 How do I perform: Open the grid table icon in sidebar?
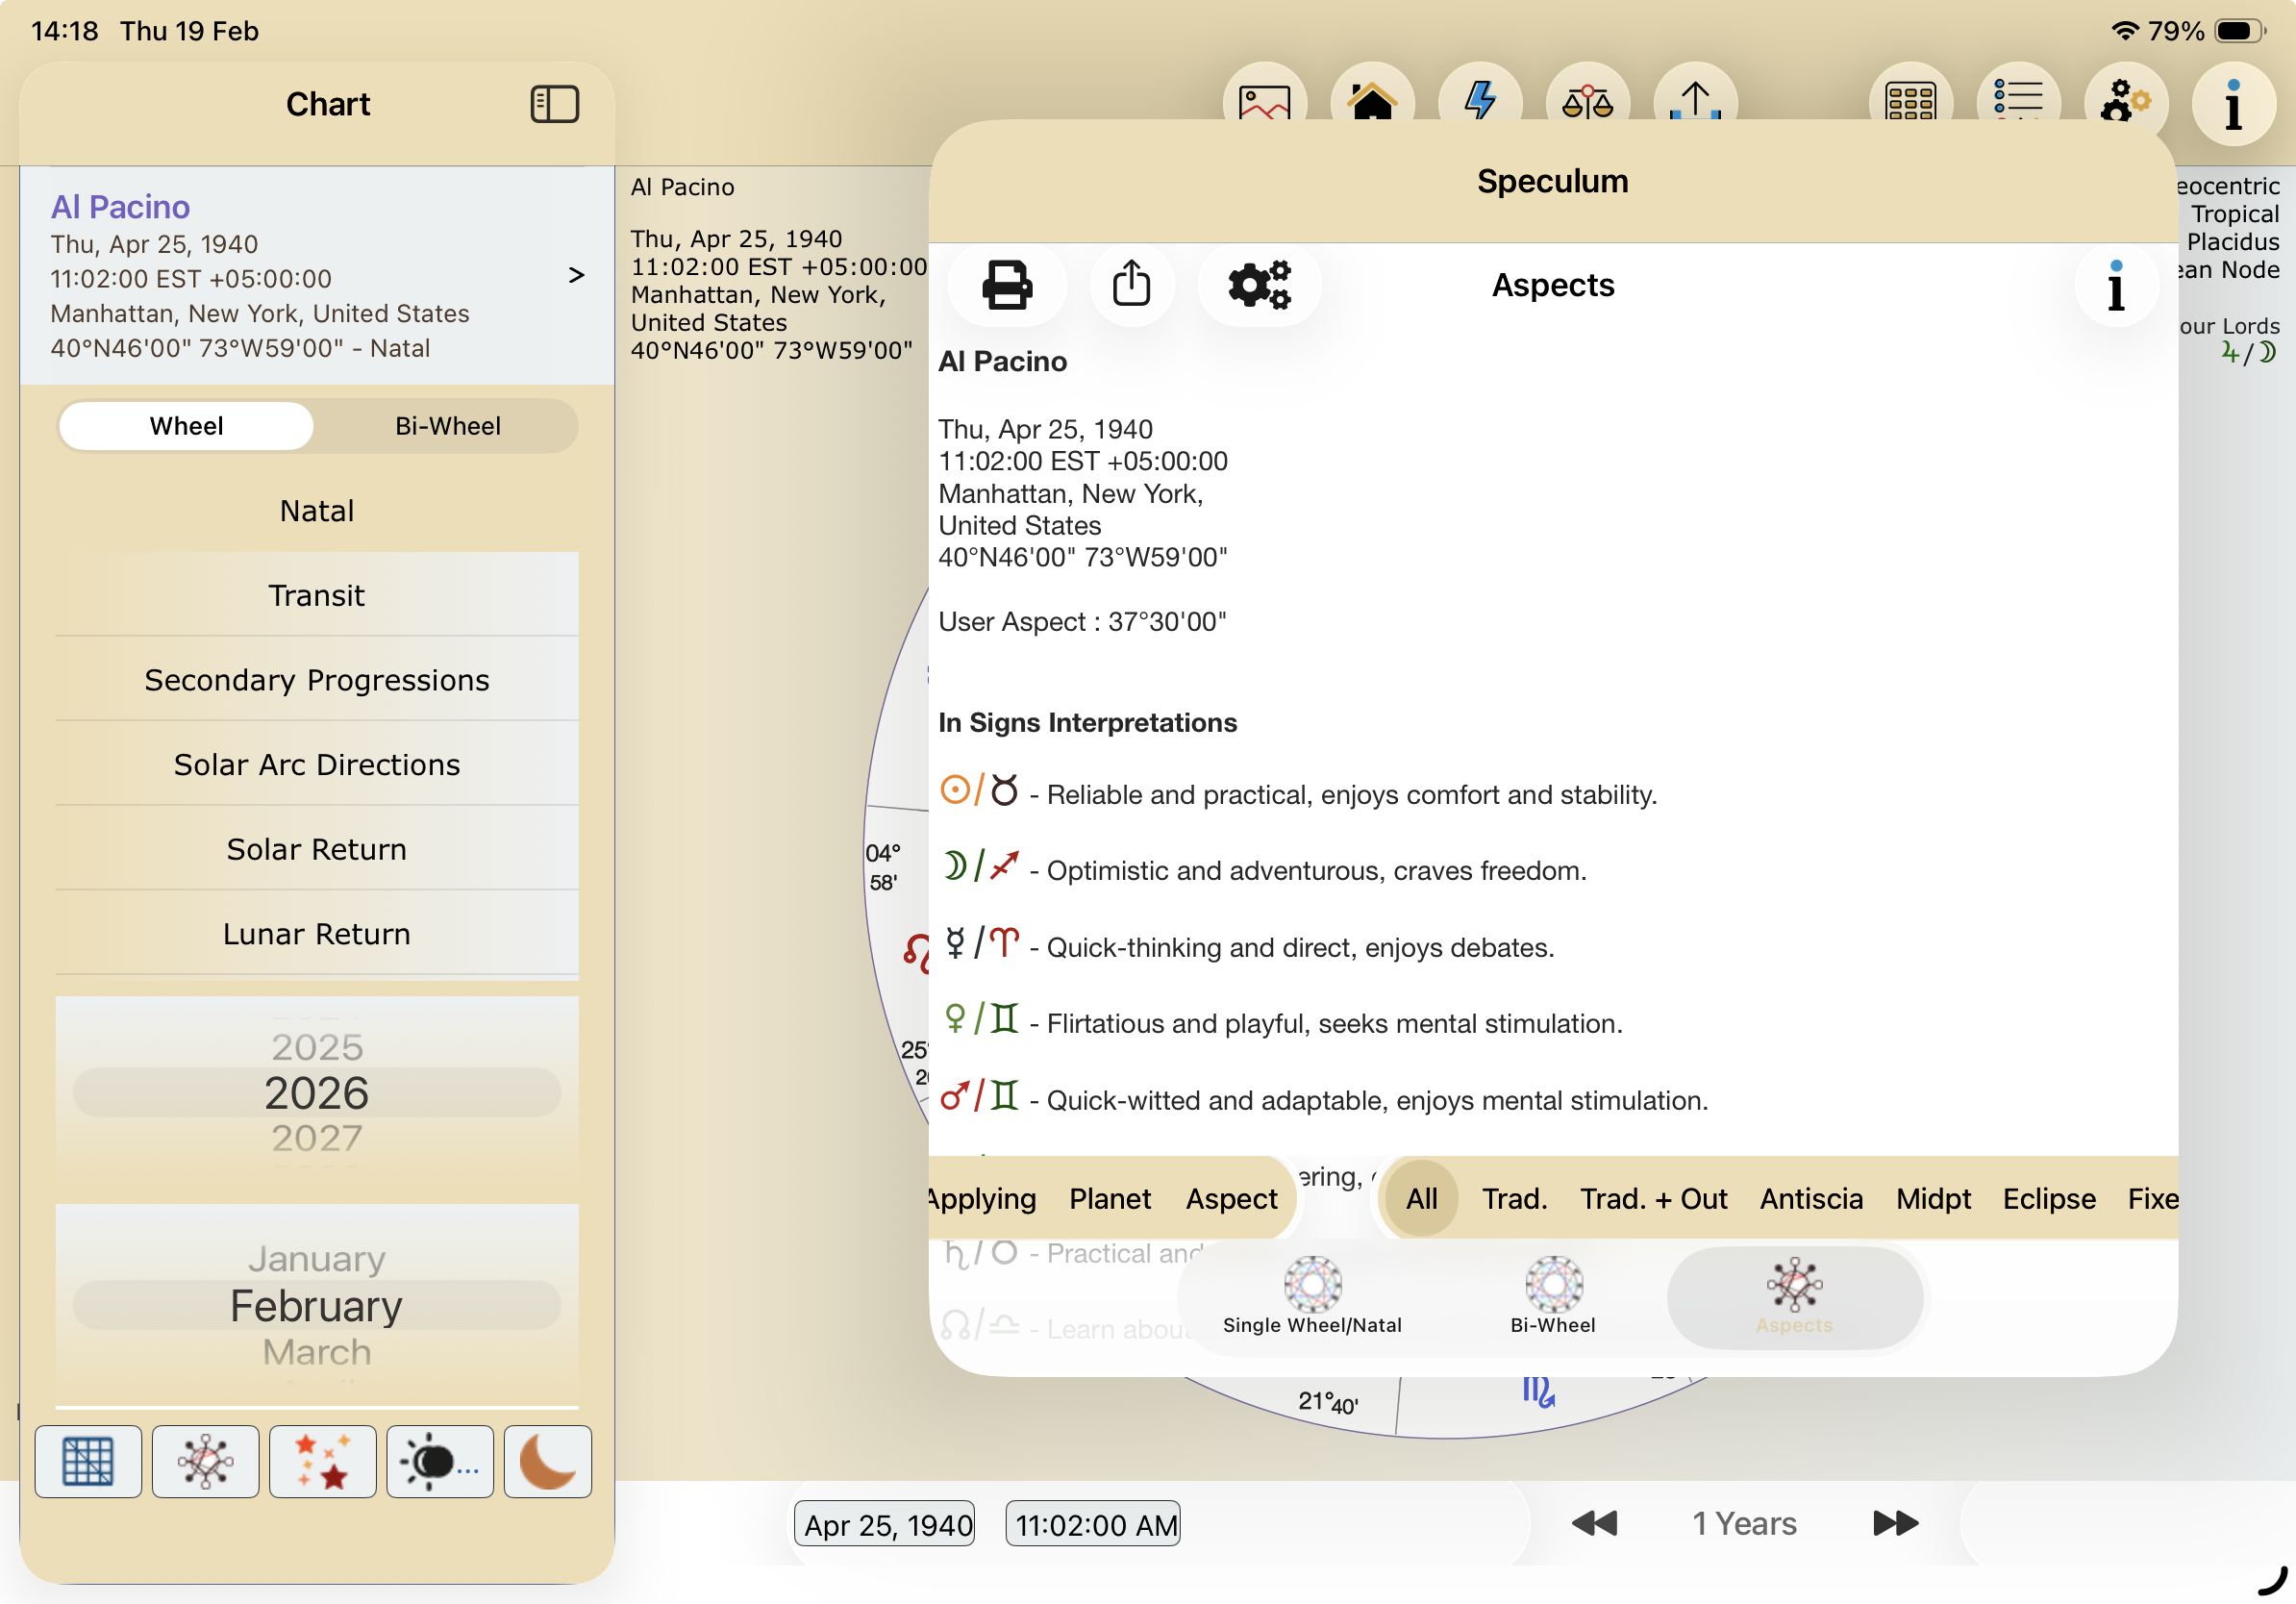88,1461
